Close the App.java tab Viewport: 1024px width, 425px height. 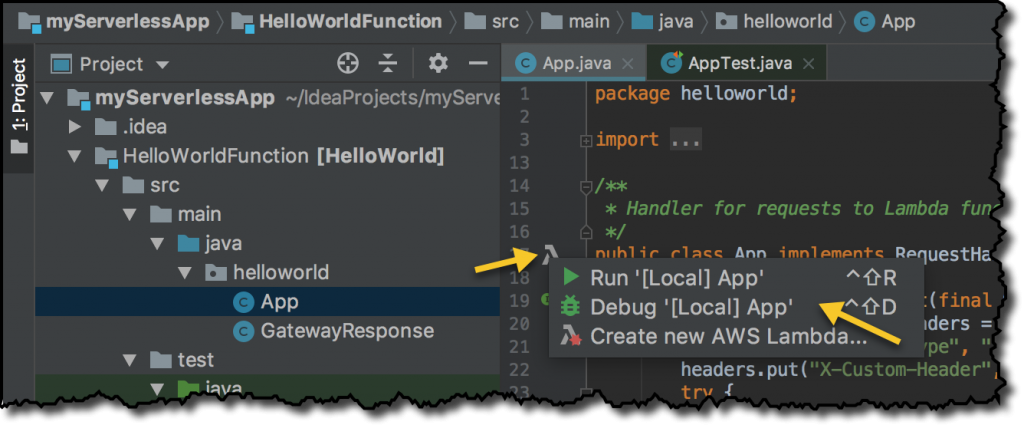pos(628,64)
